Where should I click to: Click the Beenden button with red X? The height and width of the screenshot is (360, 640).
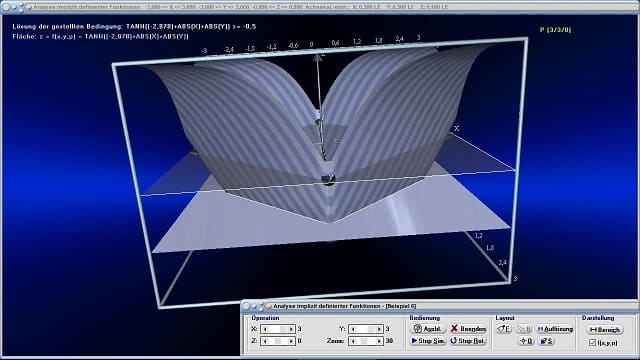468,329
